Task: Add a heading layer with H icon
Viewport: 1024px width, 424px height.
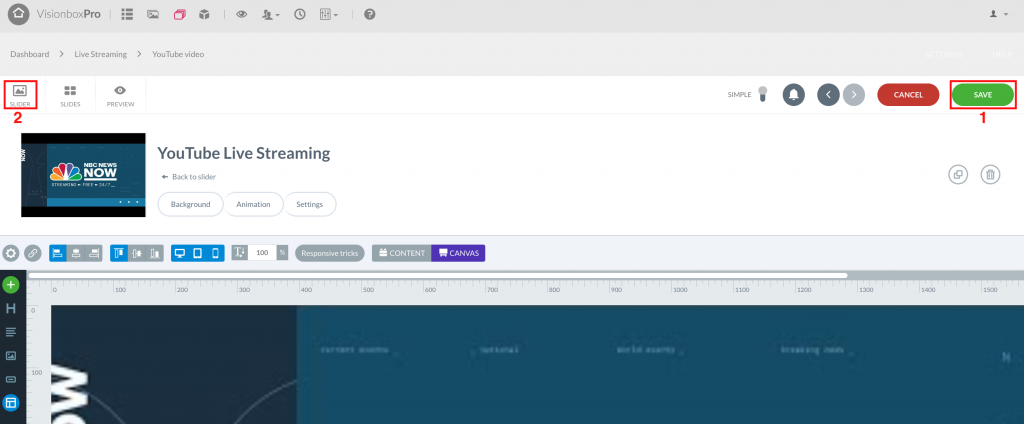Action: point(10,308)
